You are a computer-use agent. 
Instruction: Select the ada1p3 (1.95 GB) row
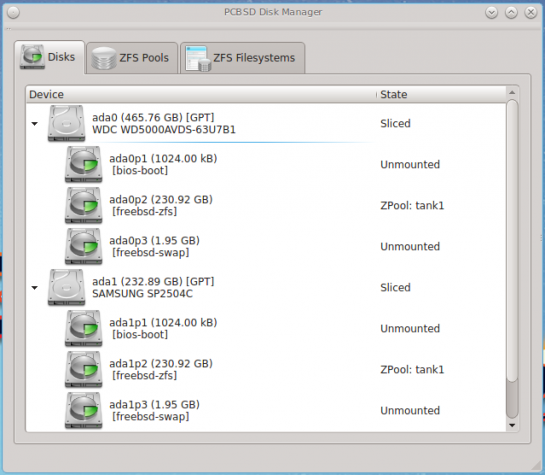click(x=266, y=410)
